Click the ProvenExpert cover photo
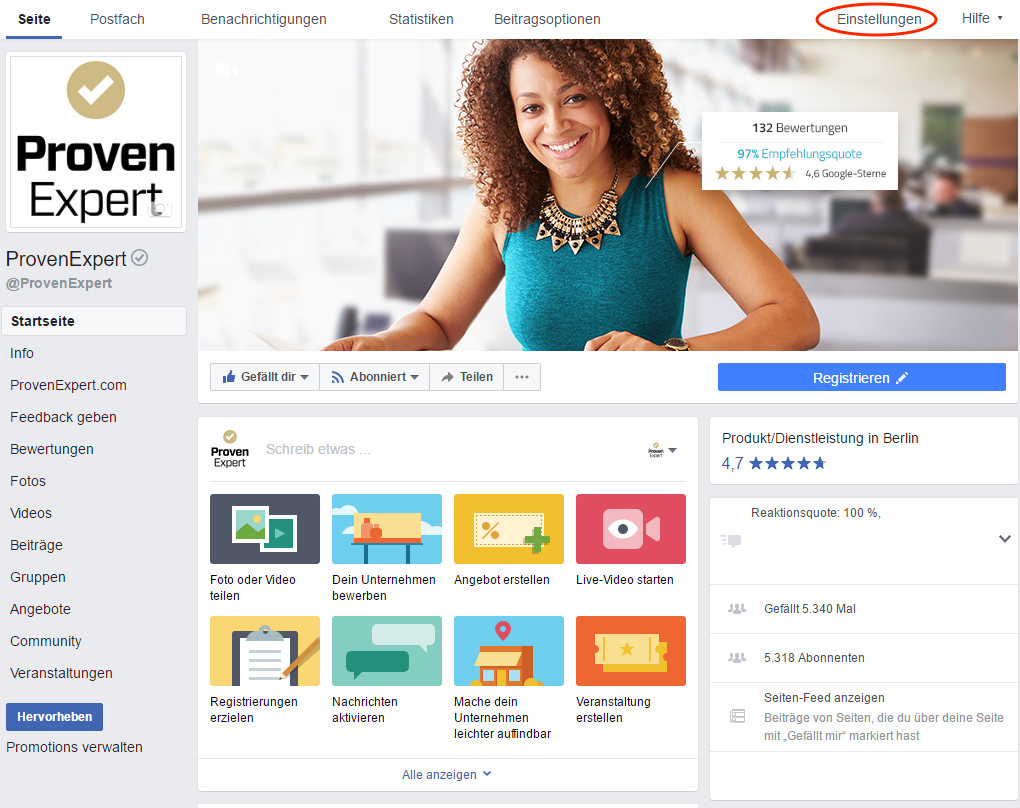Screen dimensions: 1020x808 608,195
